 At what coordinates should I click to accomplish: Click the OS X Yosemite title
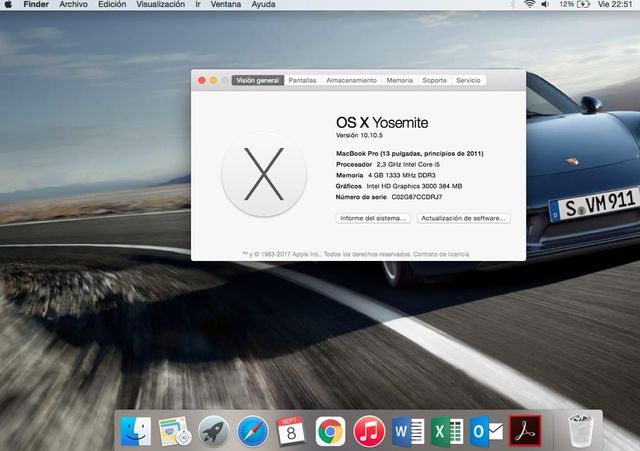point(382,122)
